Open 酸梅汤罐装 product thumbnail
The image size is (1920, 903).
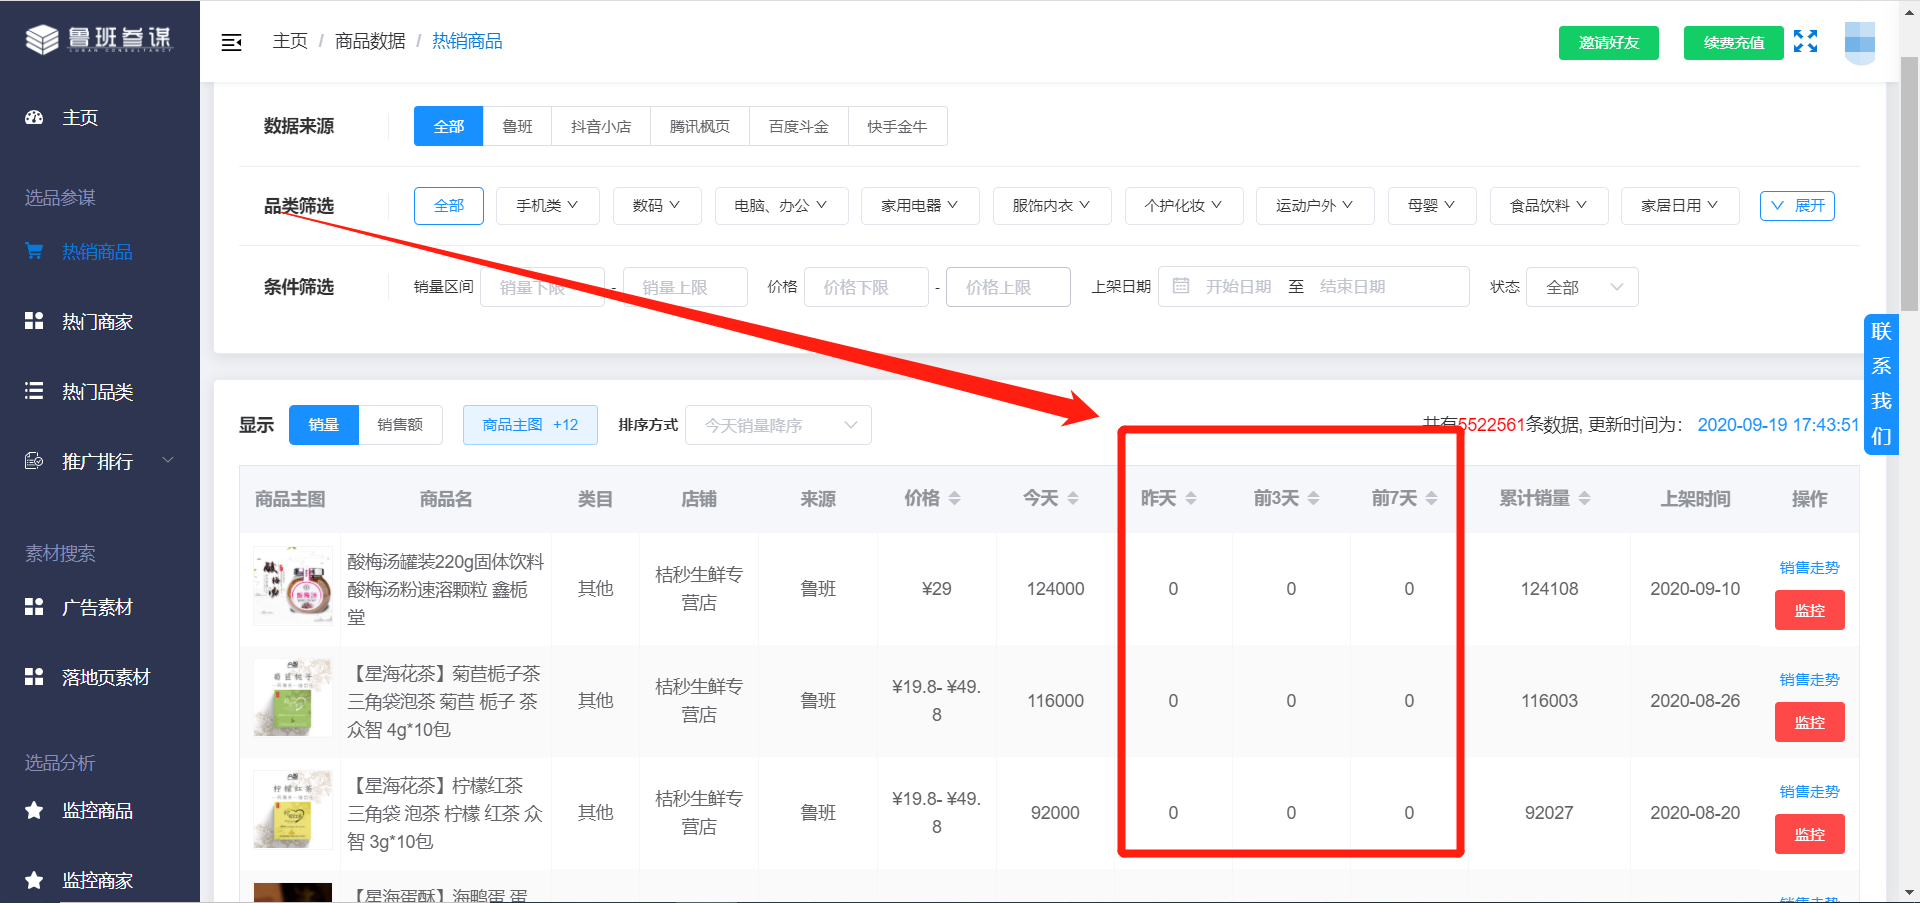pyautogui.click(x=293, y=586)
